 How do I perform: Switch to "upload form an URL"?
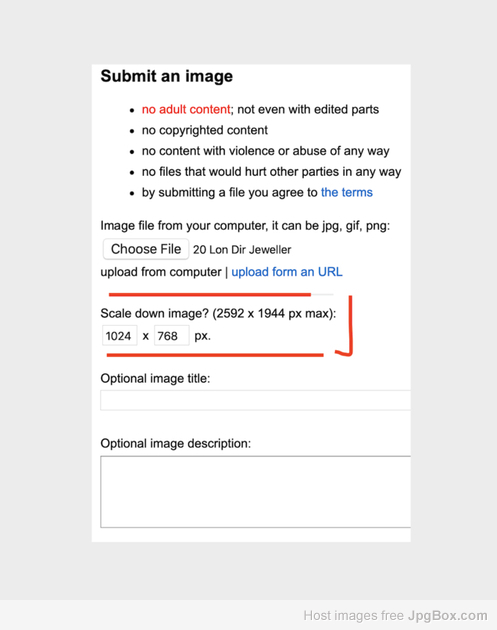pos(287,272)
